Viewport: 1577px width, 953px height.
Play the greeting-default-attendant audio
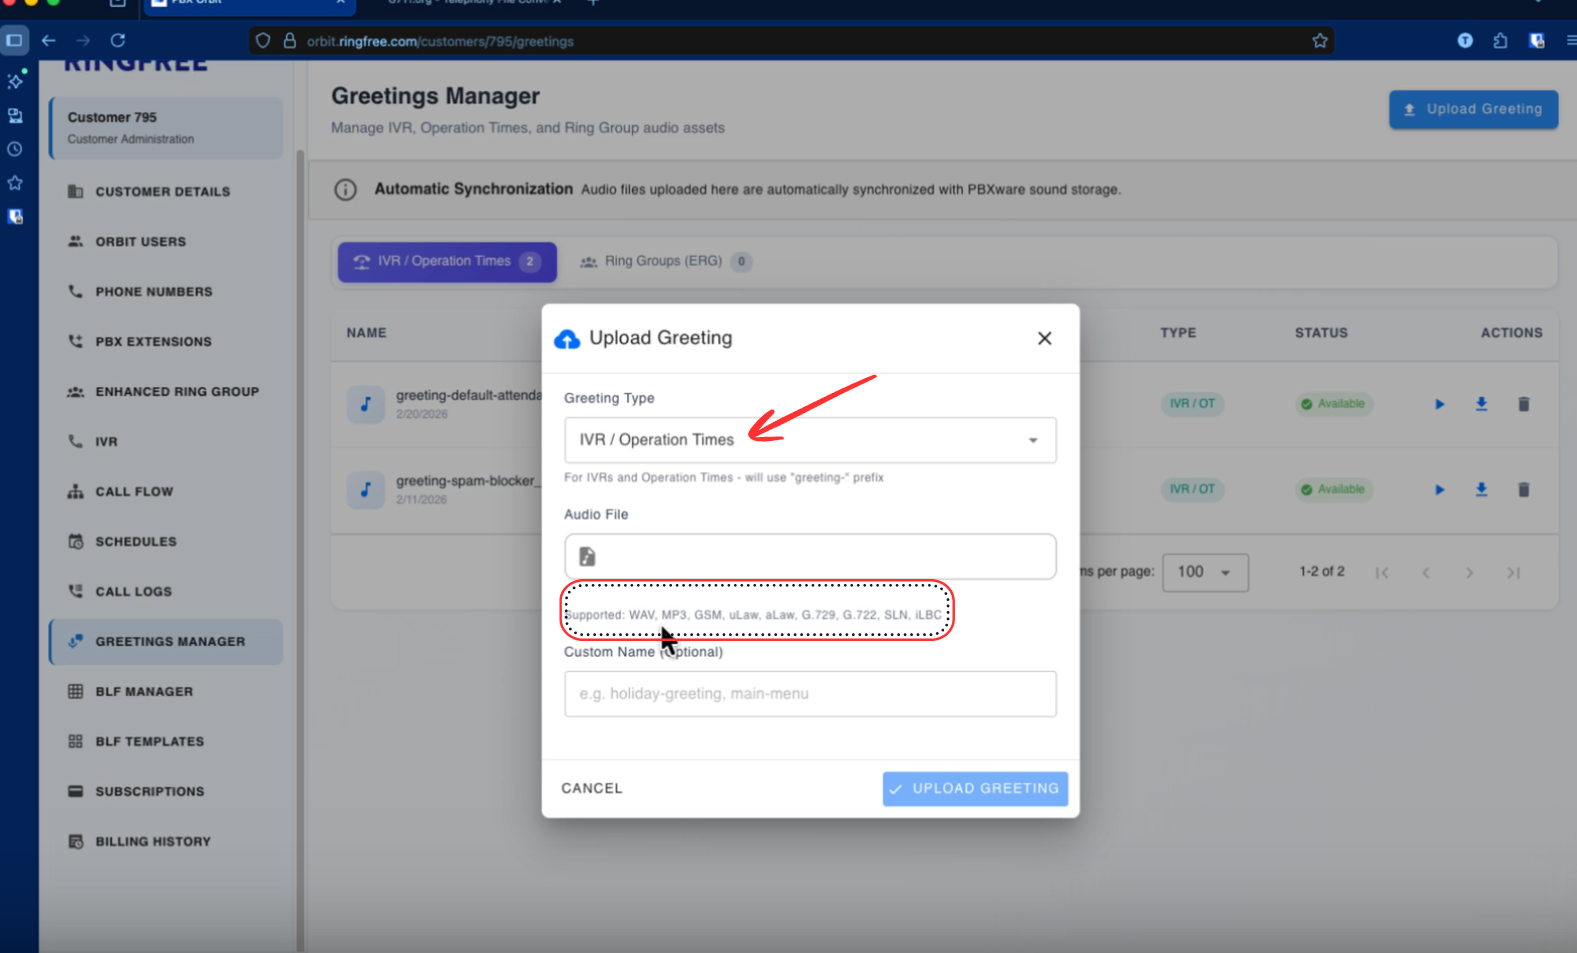(x=1439, y=405)
